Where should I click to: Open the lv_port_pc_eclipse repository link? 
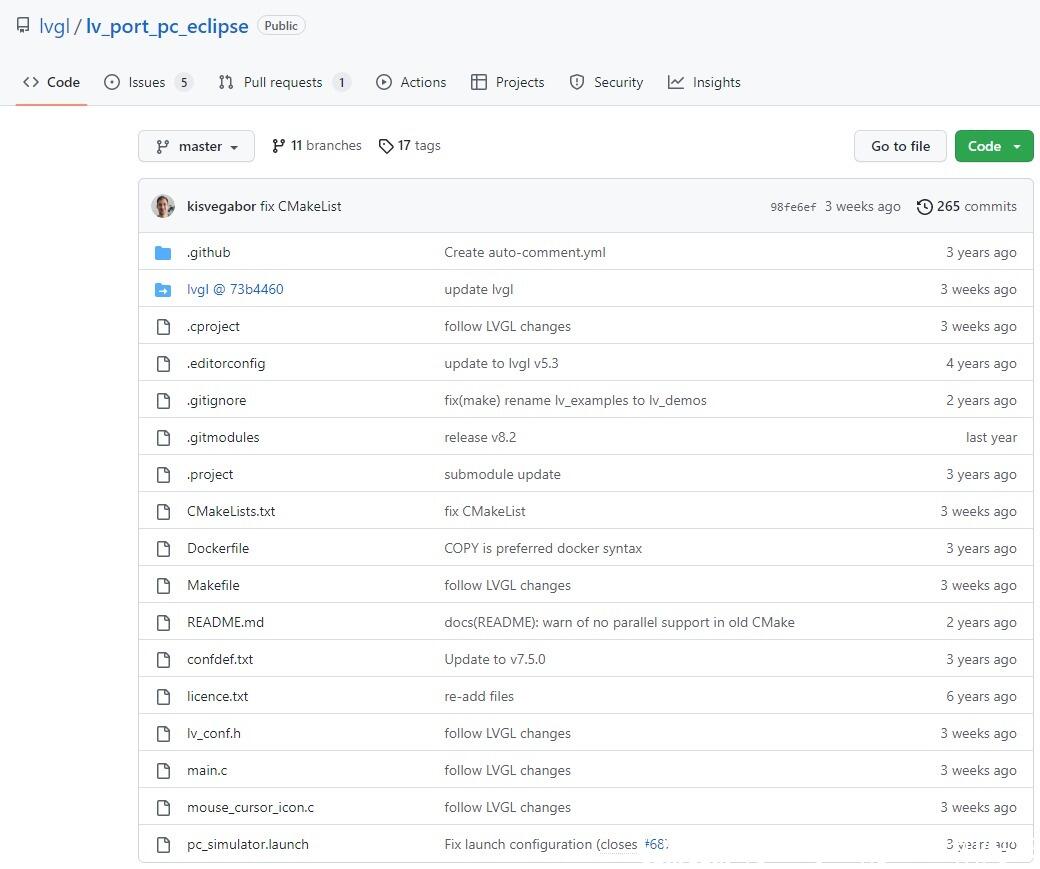[x=167, y=26]
